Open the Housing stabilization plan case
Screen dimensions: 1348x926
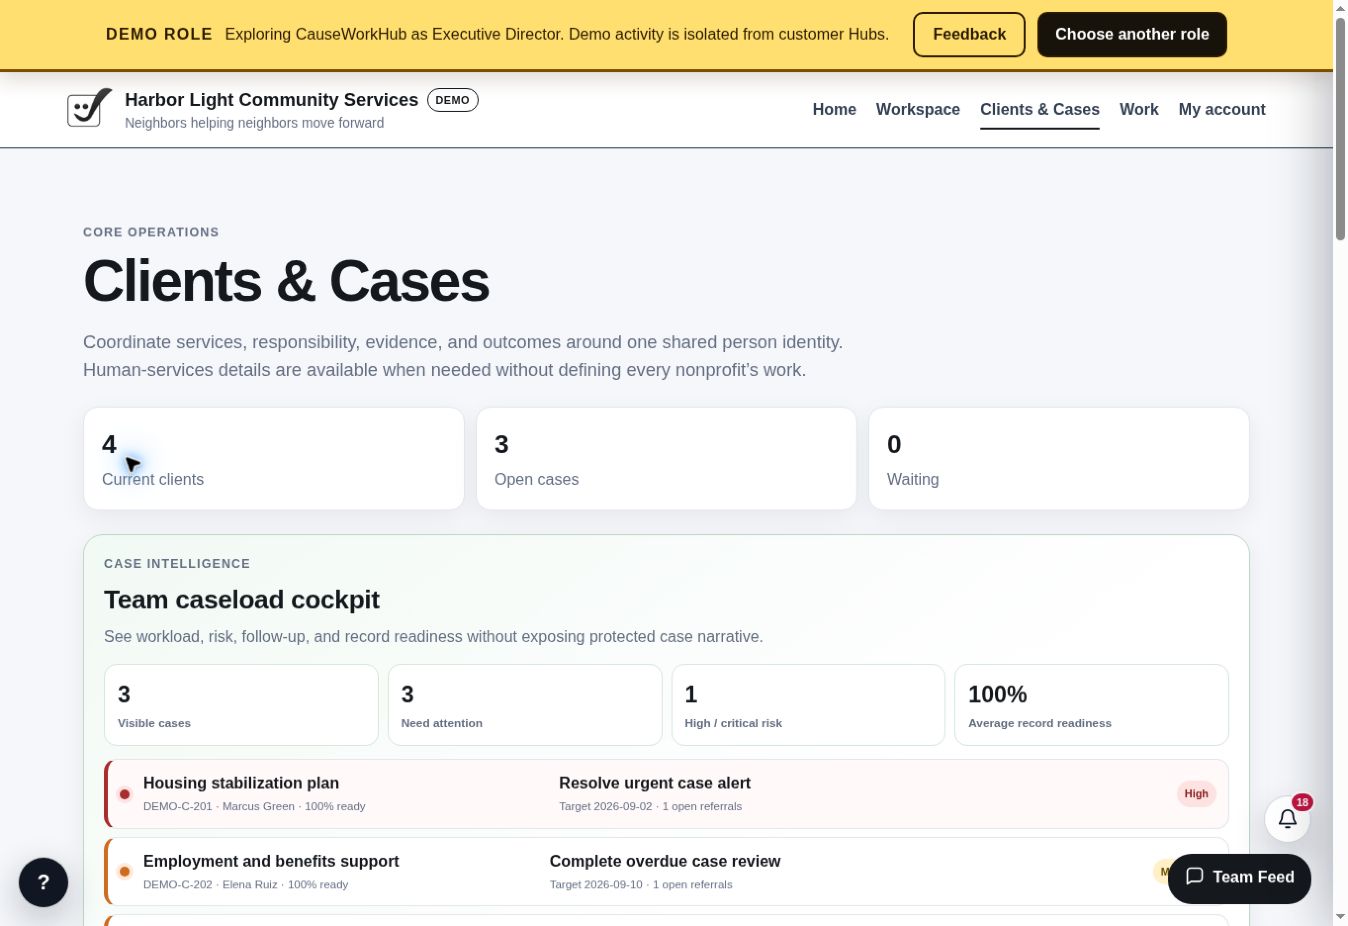(x=241, y=783)
